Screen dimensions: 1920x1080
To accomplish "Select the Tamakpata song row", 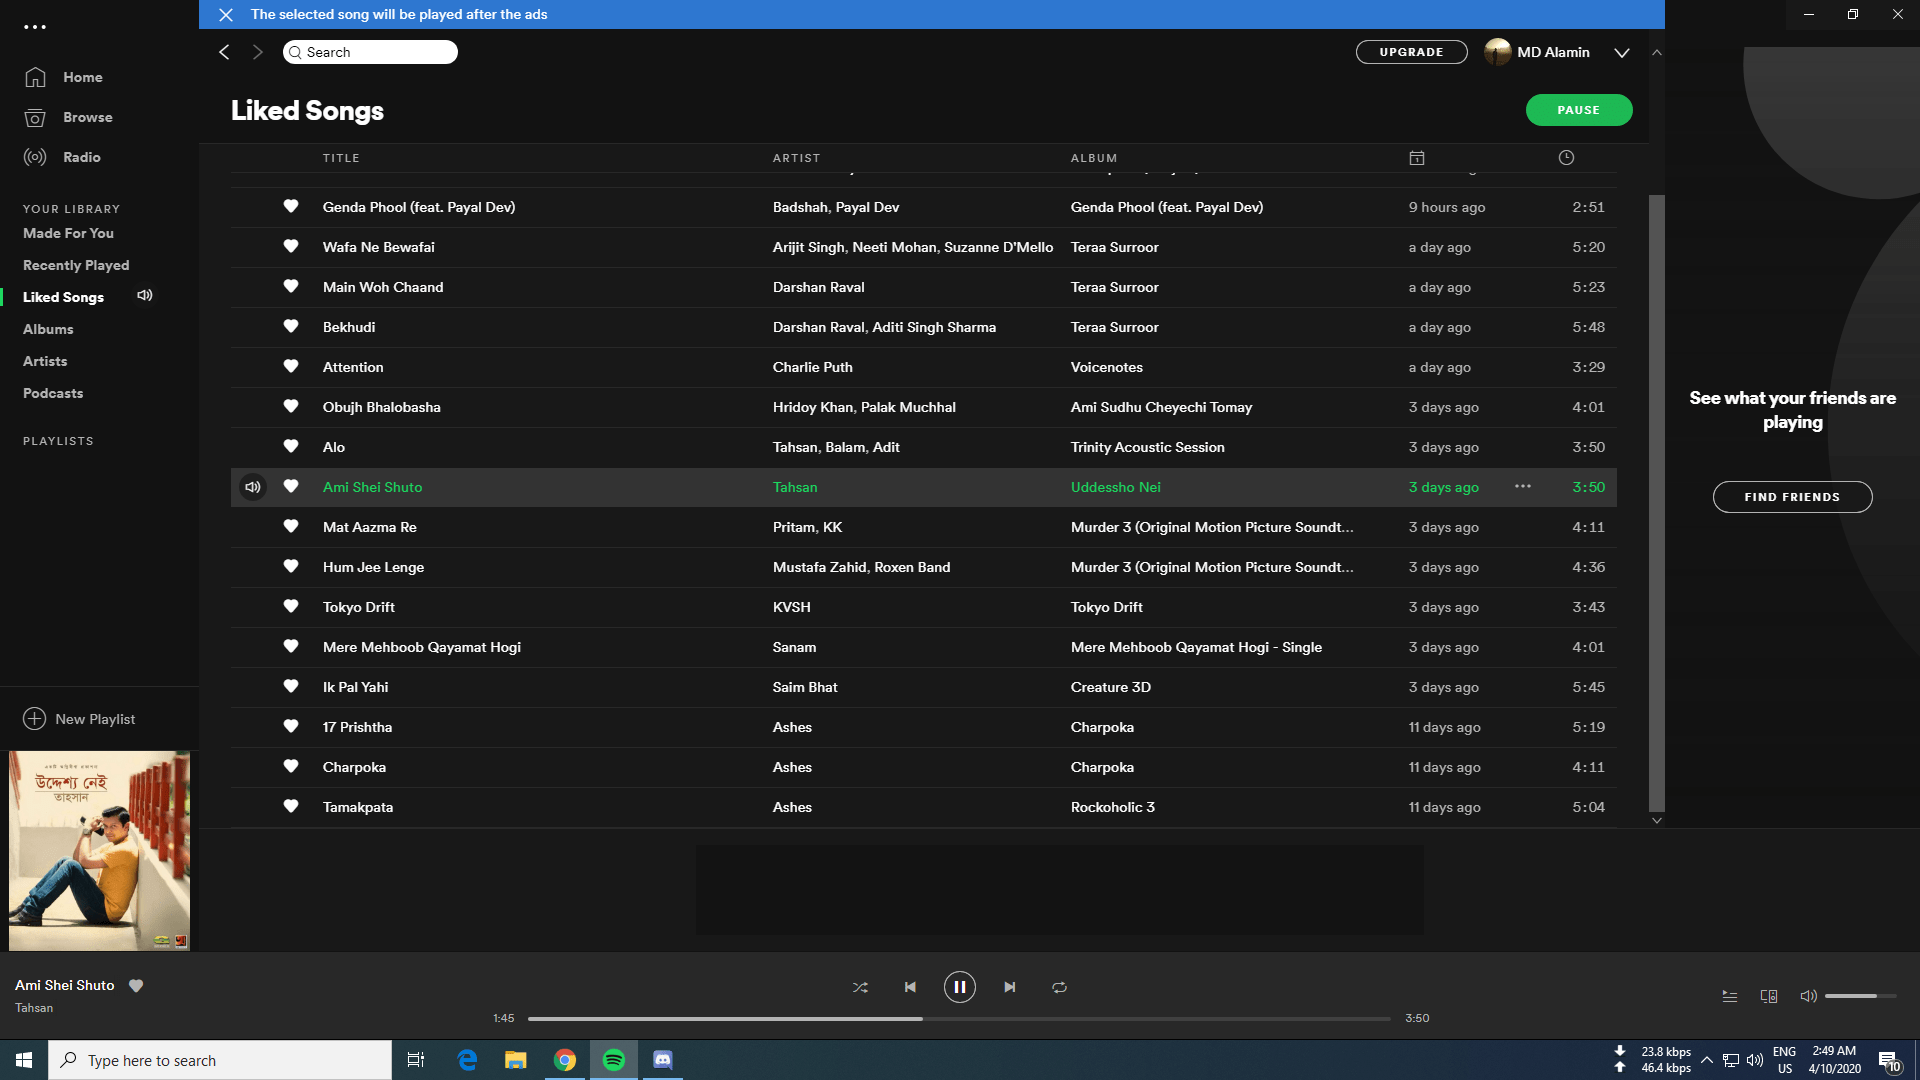I will pos(923,807).
